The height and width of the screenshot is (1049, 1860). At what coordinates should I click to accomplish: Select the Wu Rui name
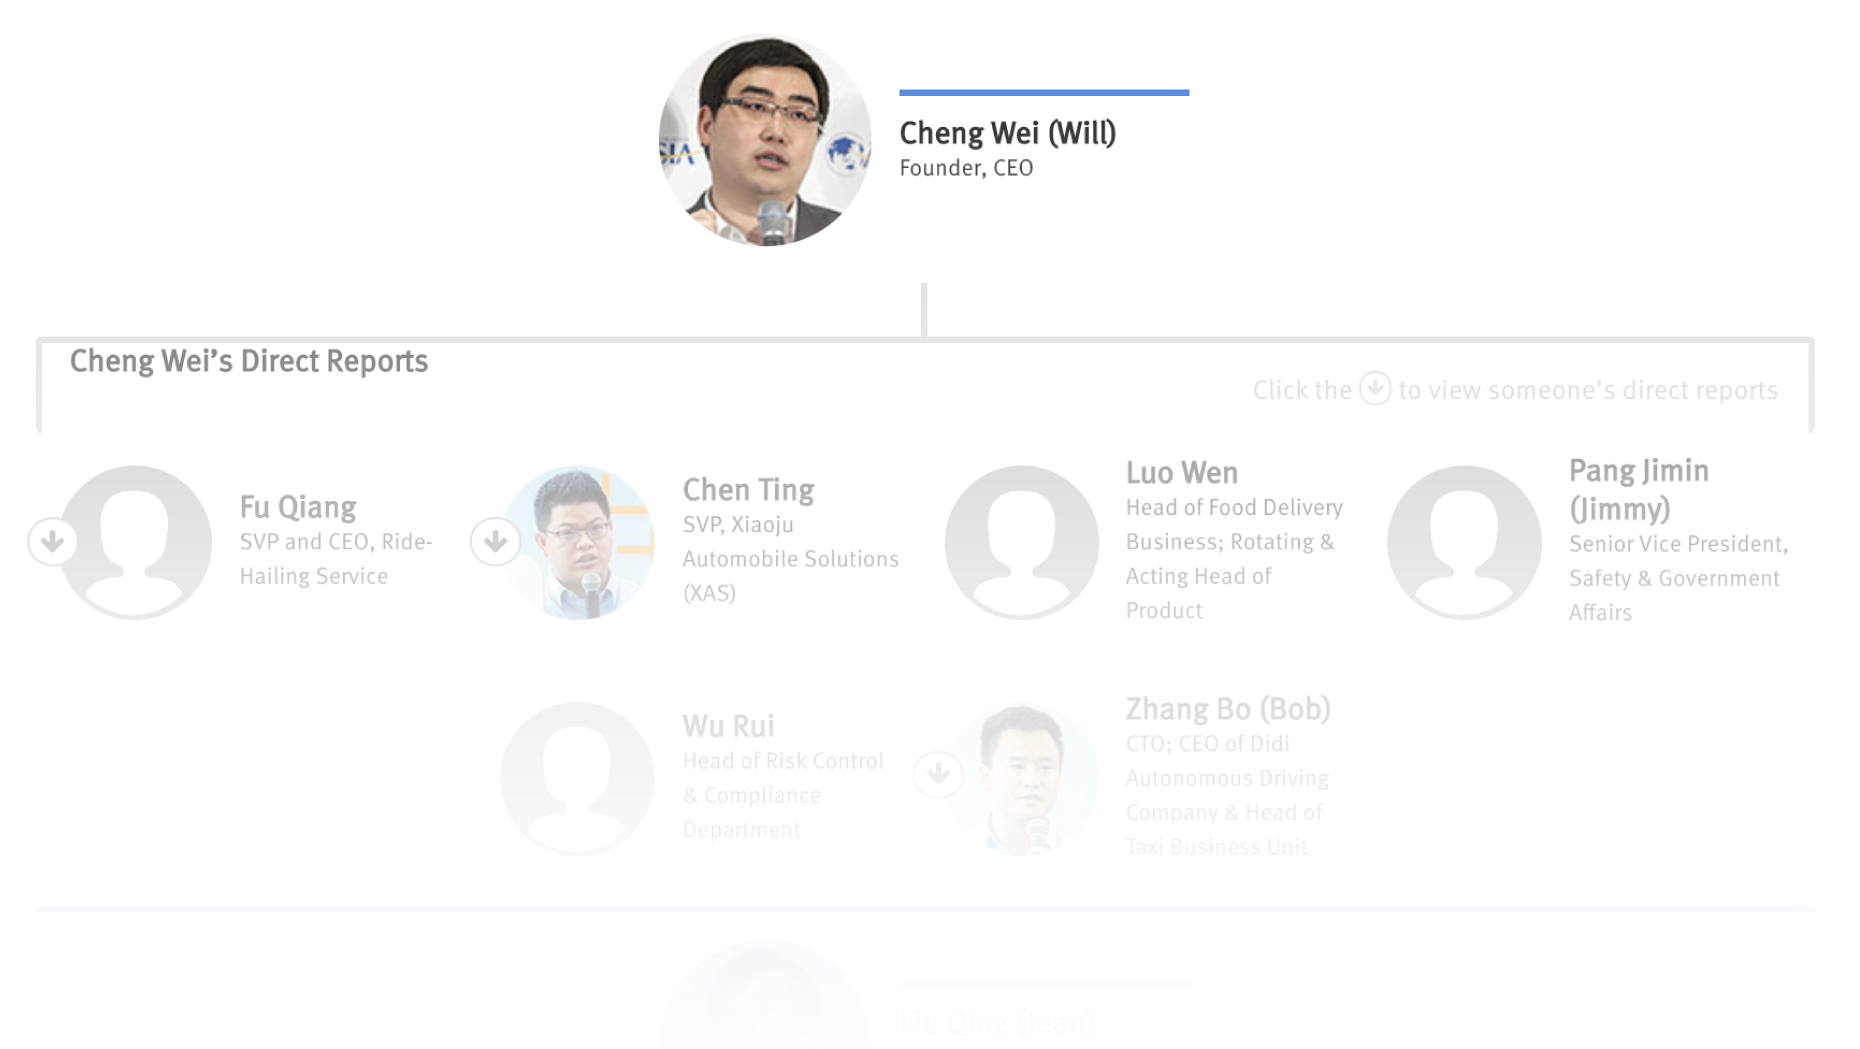728,726
